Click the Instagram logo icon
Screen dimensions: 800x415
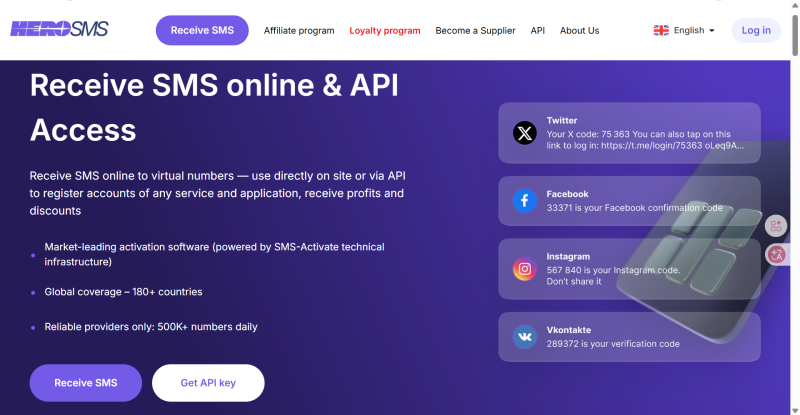pos(524,269)
